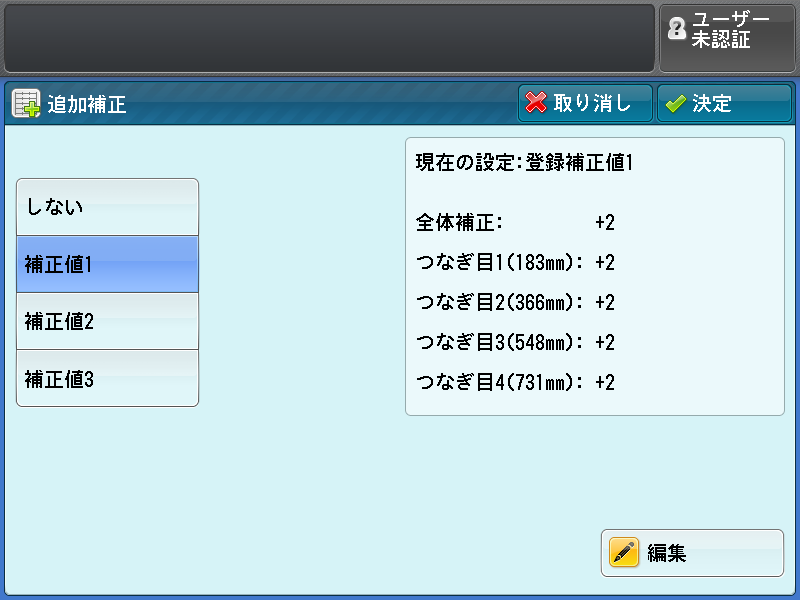Click the つなぎ目1(183mm) value line

point(515,262)
